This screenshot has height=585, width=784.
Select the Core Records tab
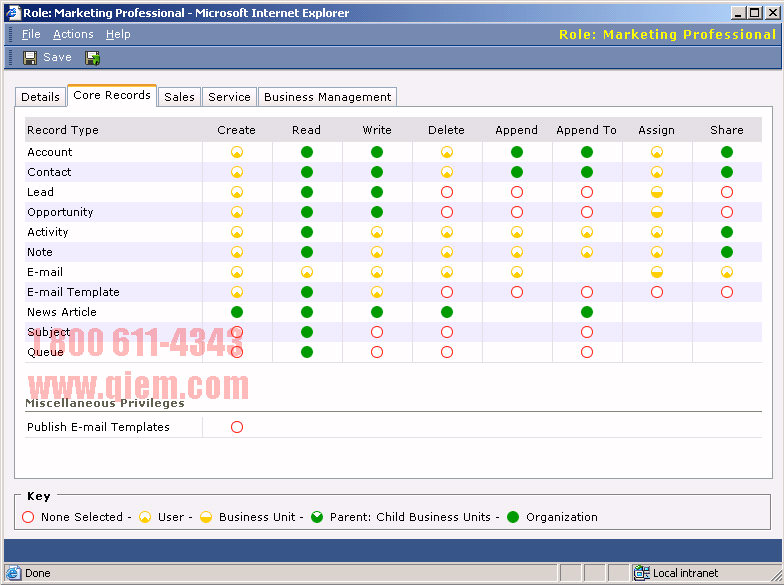(112, 95)
